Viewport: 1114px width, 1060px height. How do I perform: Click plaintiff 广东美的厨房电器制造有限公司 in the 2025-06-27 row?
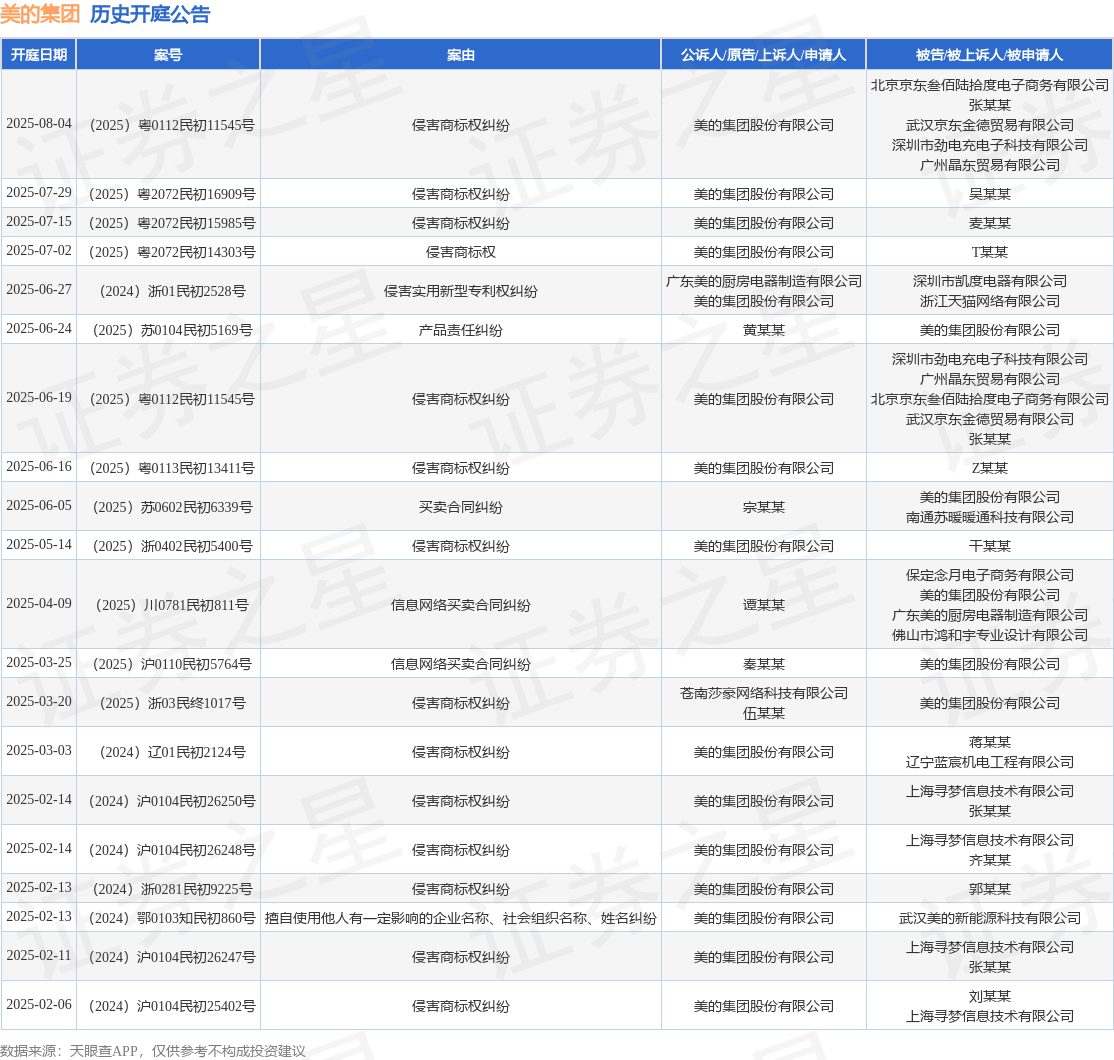click(x=764, y=281)
